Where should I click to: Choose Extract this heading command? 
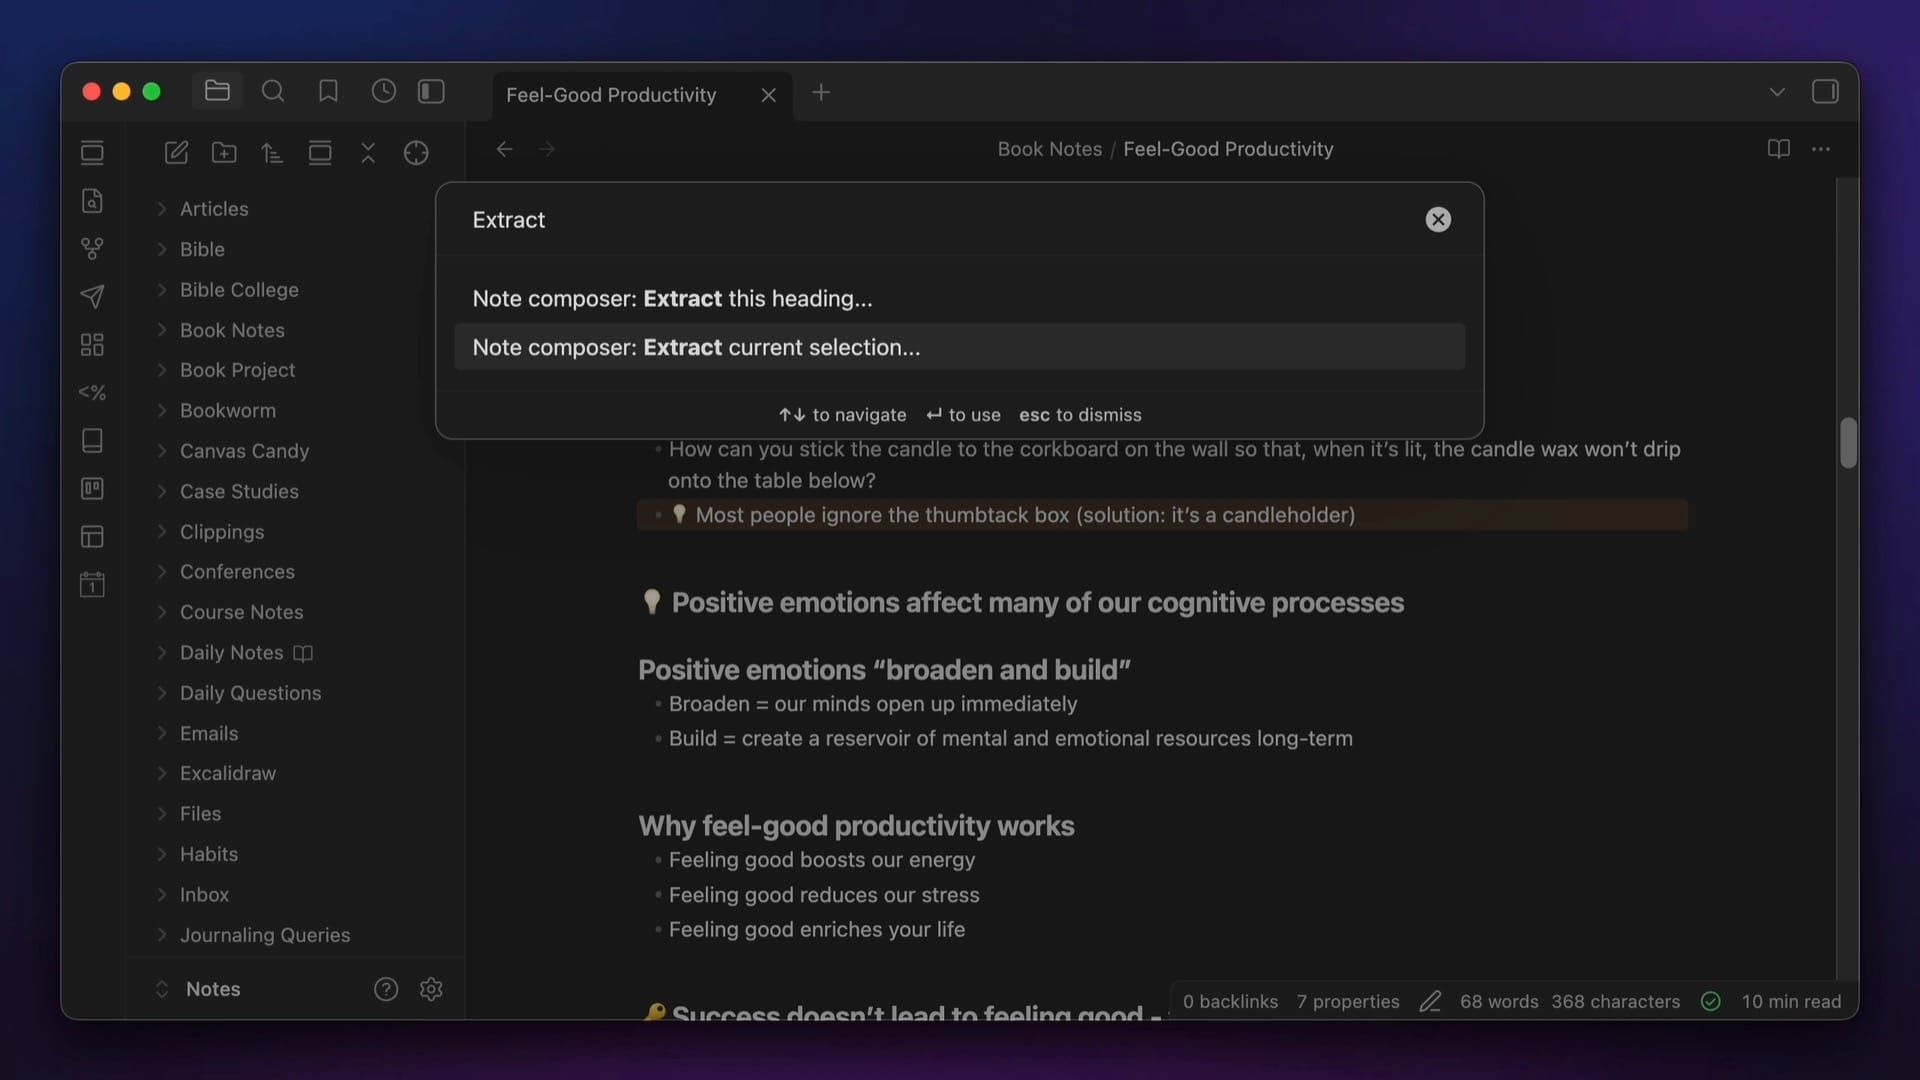pos(672,298)
